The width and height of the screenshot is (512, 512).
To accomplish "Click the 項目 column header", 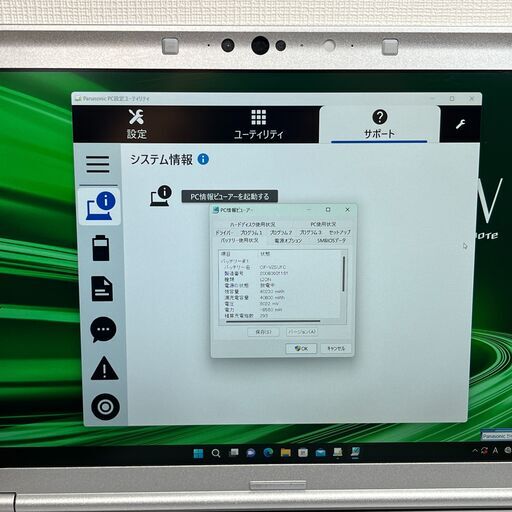I will coord(226,254).
